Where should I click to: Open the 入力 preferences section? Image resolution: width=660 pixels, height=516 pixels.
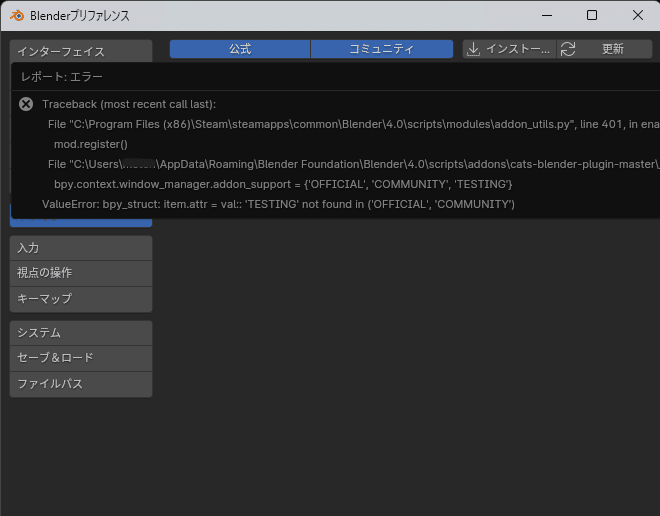point(81,248)
